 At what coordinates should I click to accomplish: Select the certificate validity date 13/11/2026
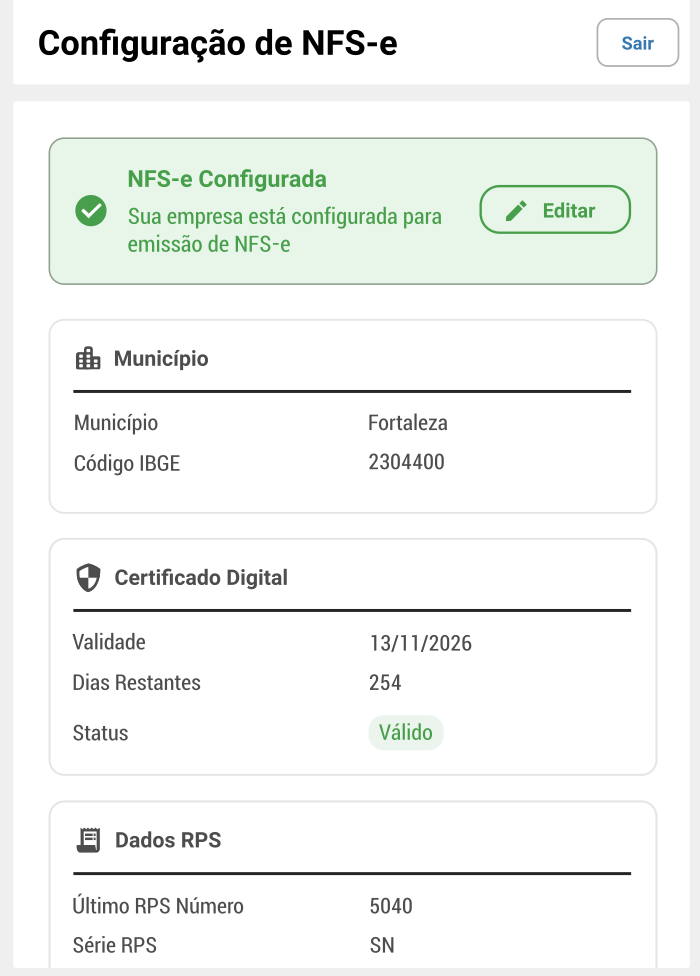click(x=421, y=642)
